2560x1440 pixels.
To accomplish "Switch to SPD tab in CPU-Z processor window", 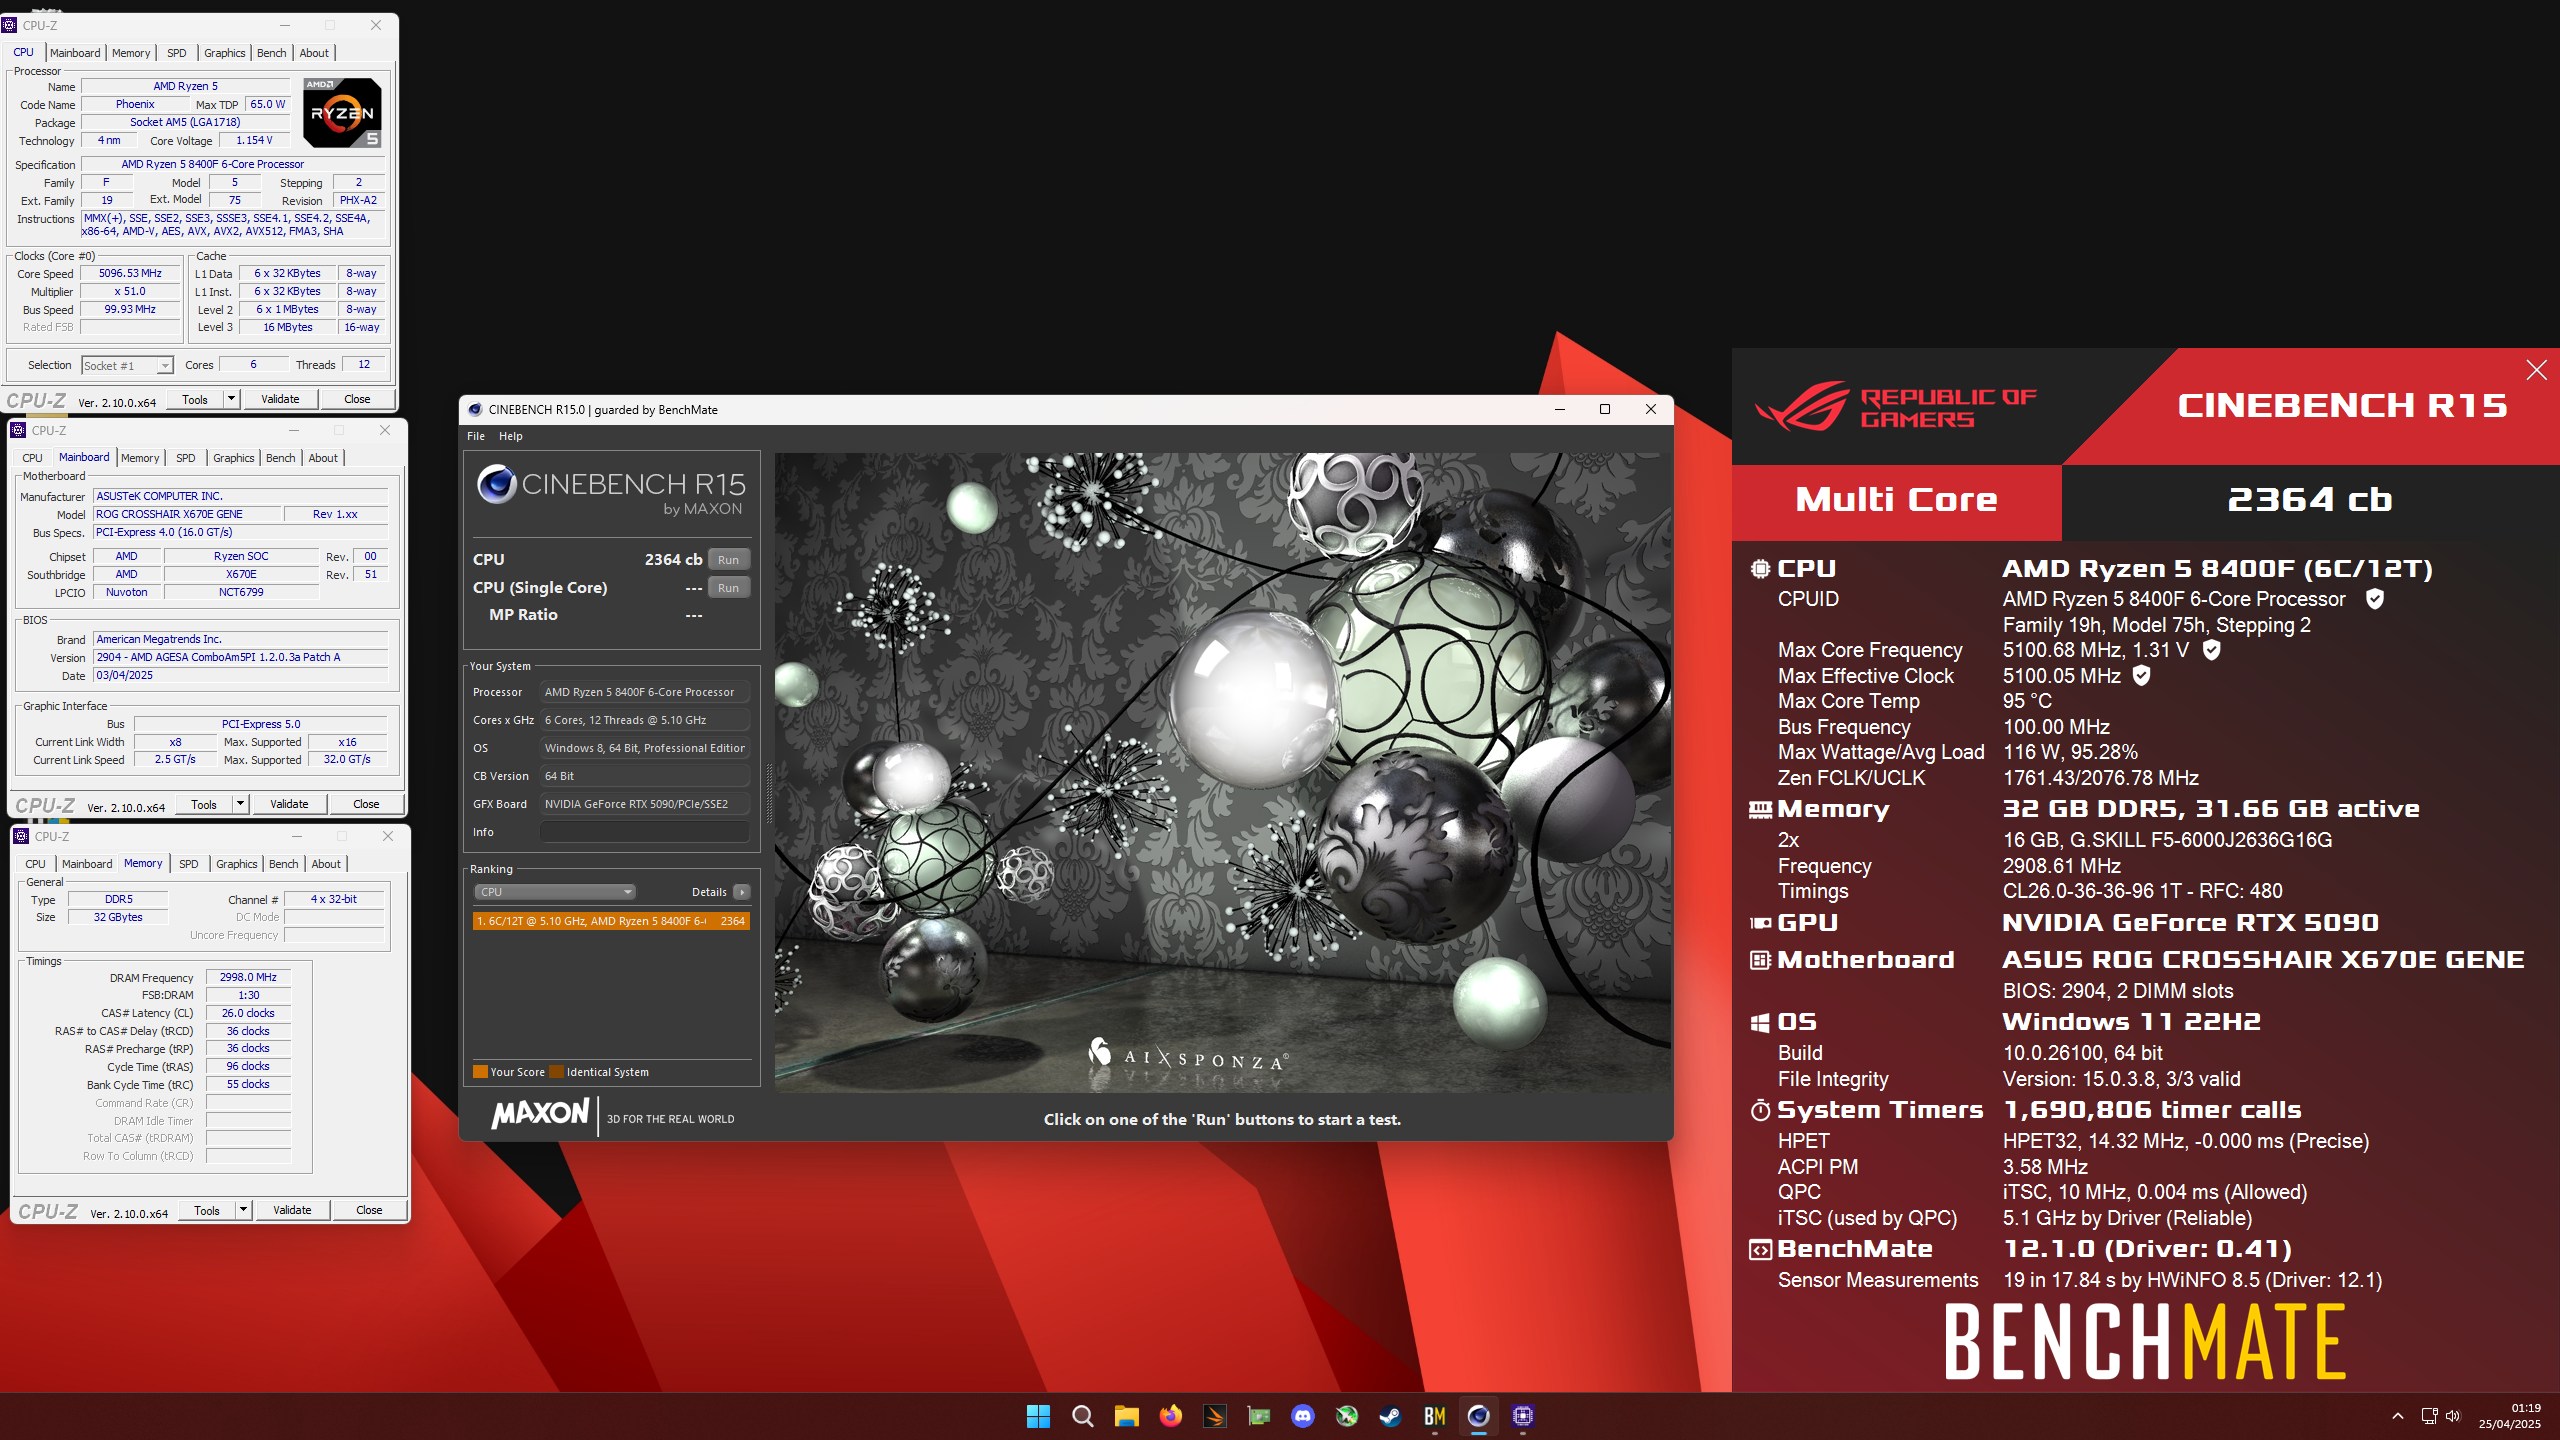I will 177,53.
